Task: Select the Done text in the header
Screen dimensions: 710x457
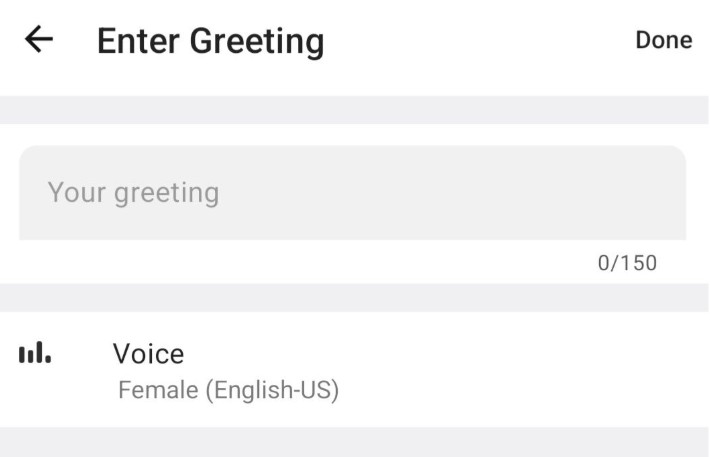Action: 664,40
